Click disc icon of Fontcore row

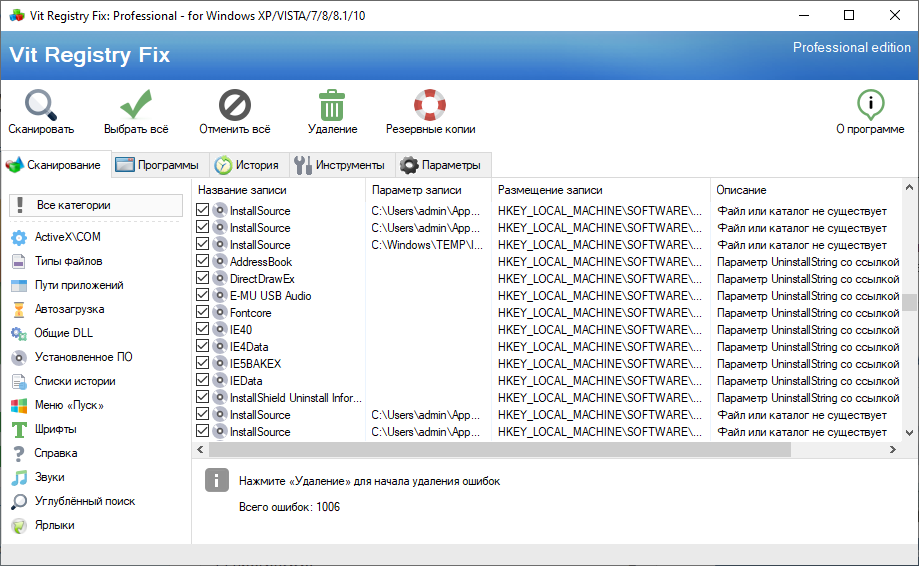(220, 312)
